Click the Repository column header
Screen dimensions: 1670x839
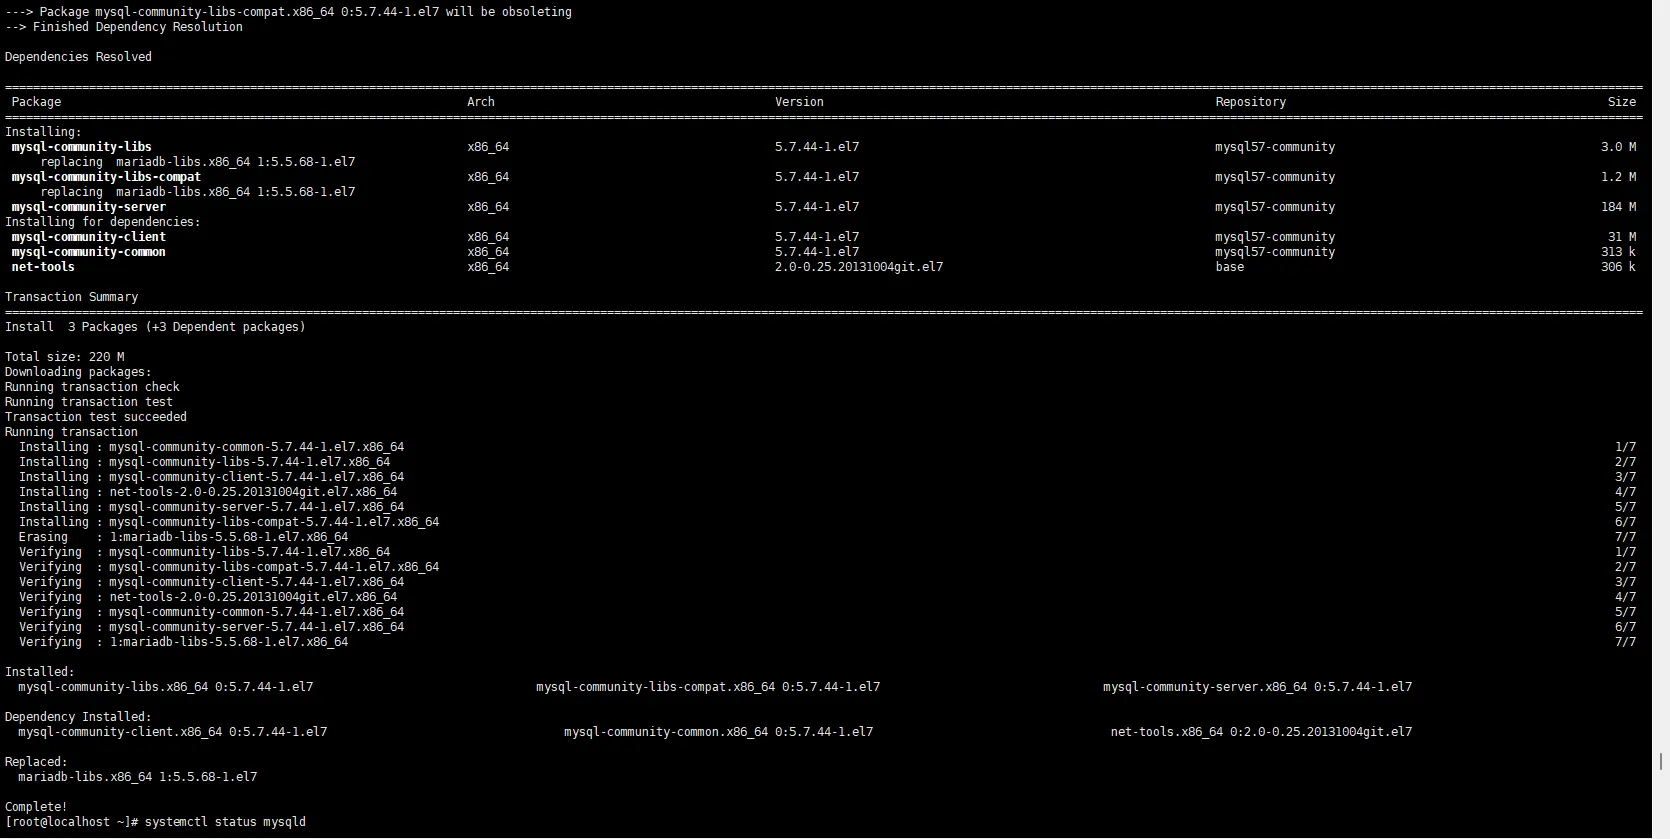click(x=1250, y=102)
